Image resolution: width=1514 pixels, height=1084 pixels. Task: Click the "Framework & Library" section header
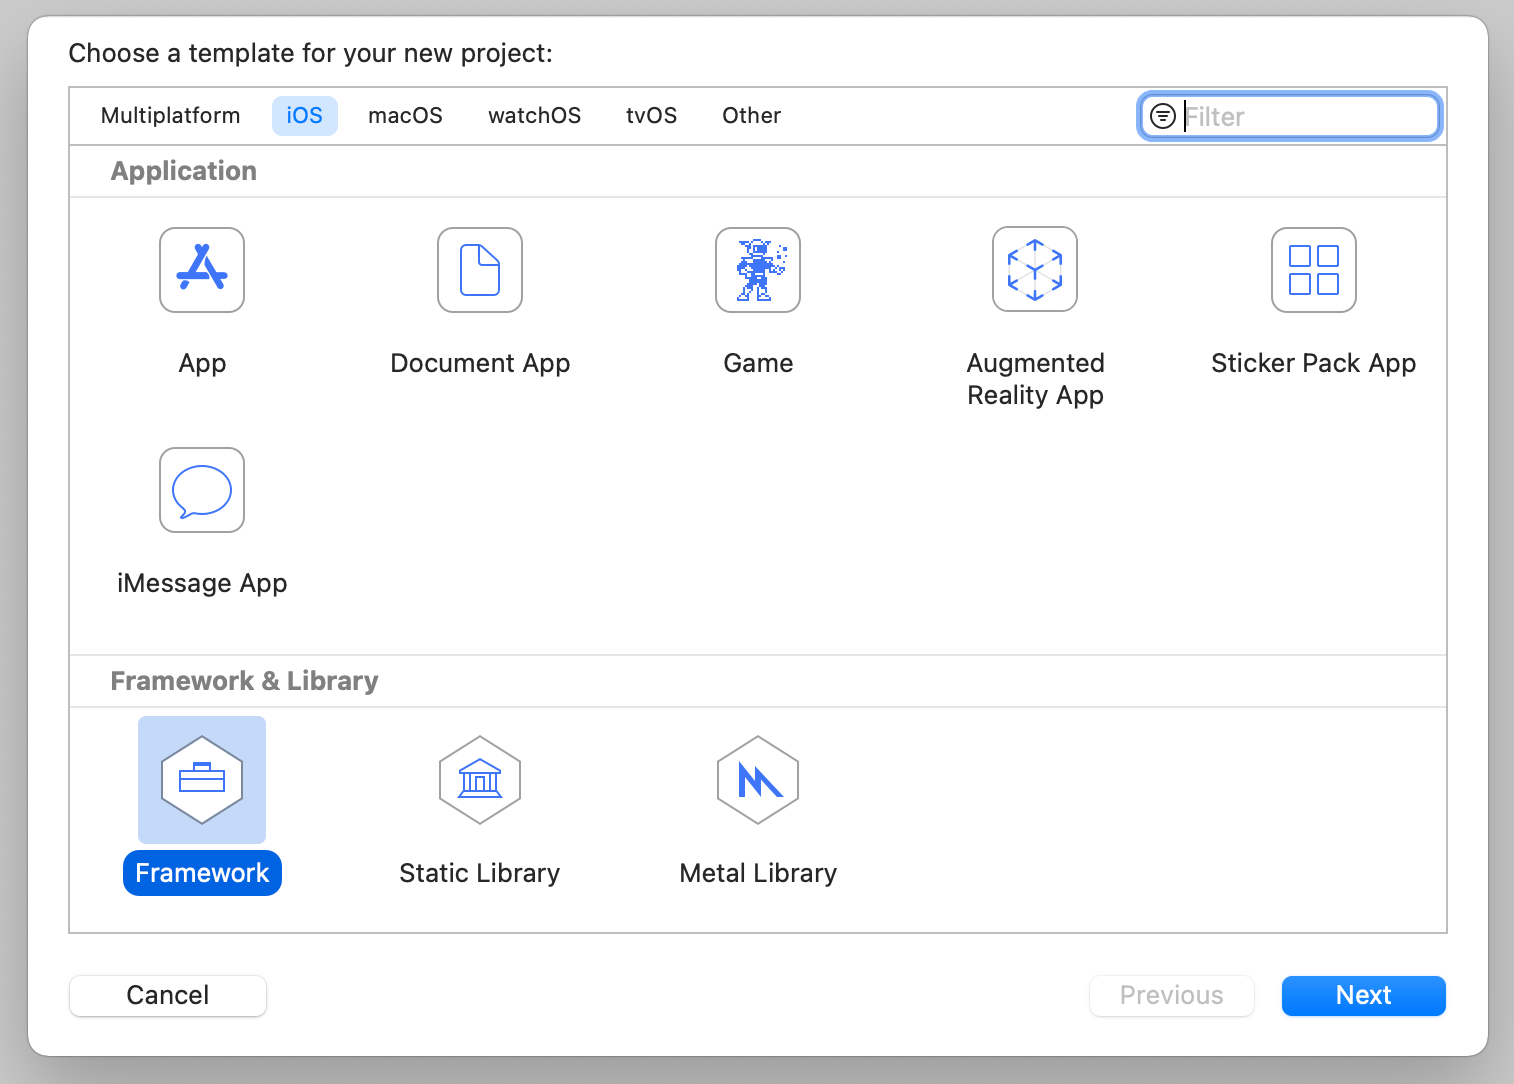point(245,681)
